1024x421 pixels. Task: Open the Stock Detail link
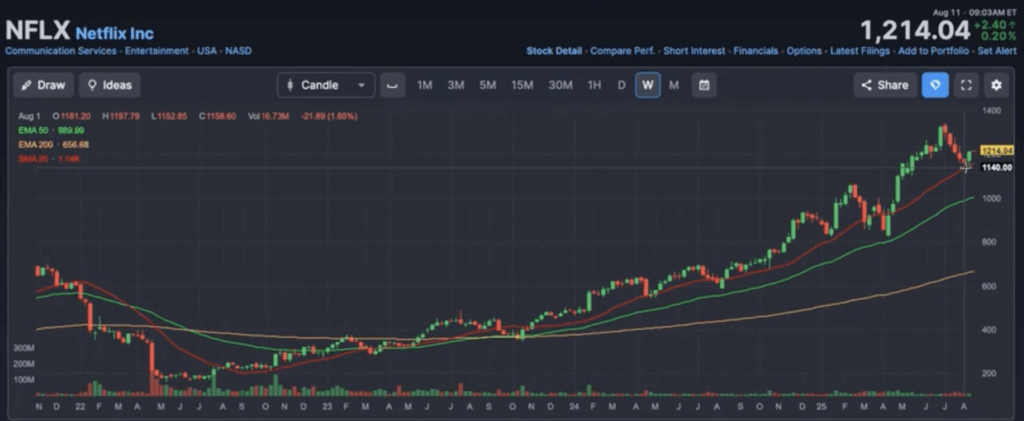tap(554, 51)
